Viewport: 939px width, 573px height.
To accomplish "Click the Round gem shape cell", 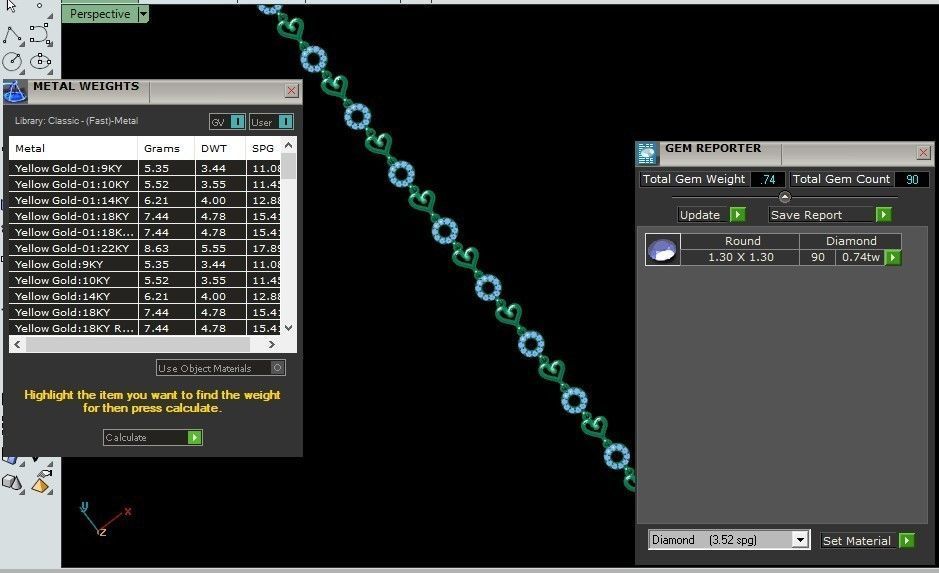I will point(740,241).
